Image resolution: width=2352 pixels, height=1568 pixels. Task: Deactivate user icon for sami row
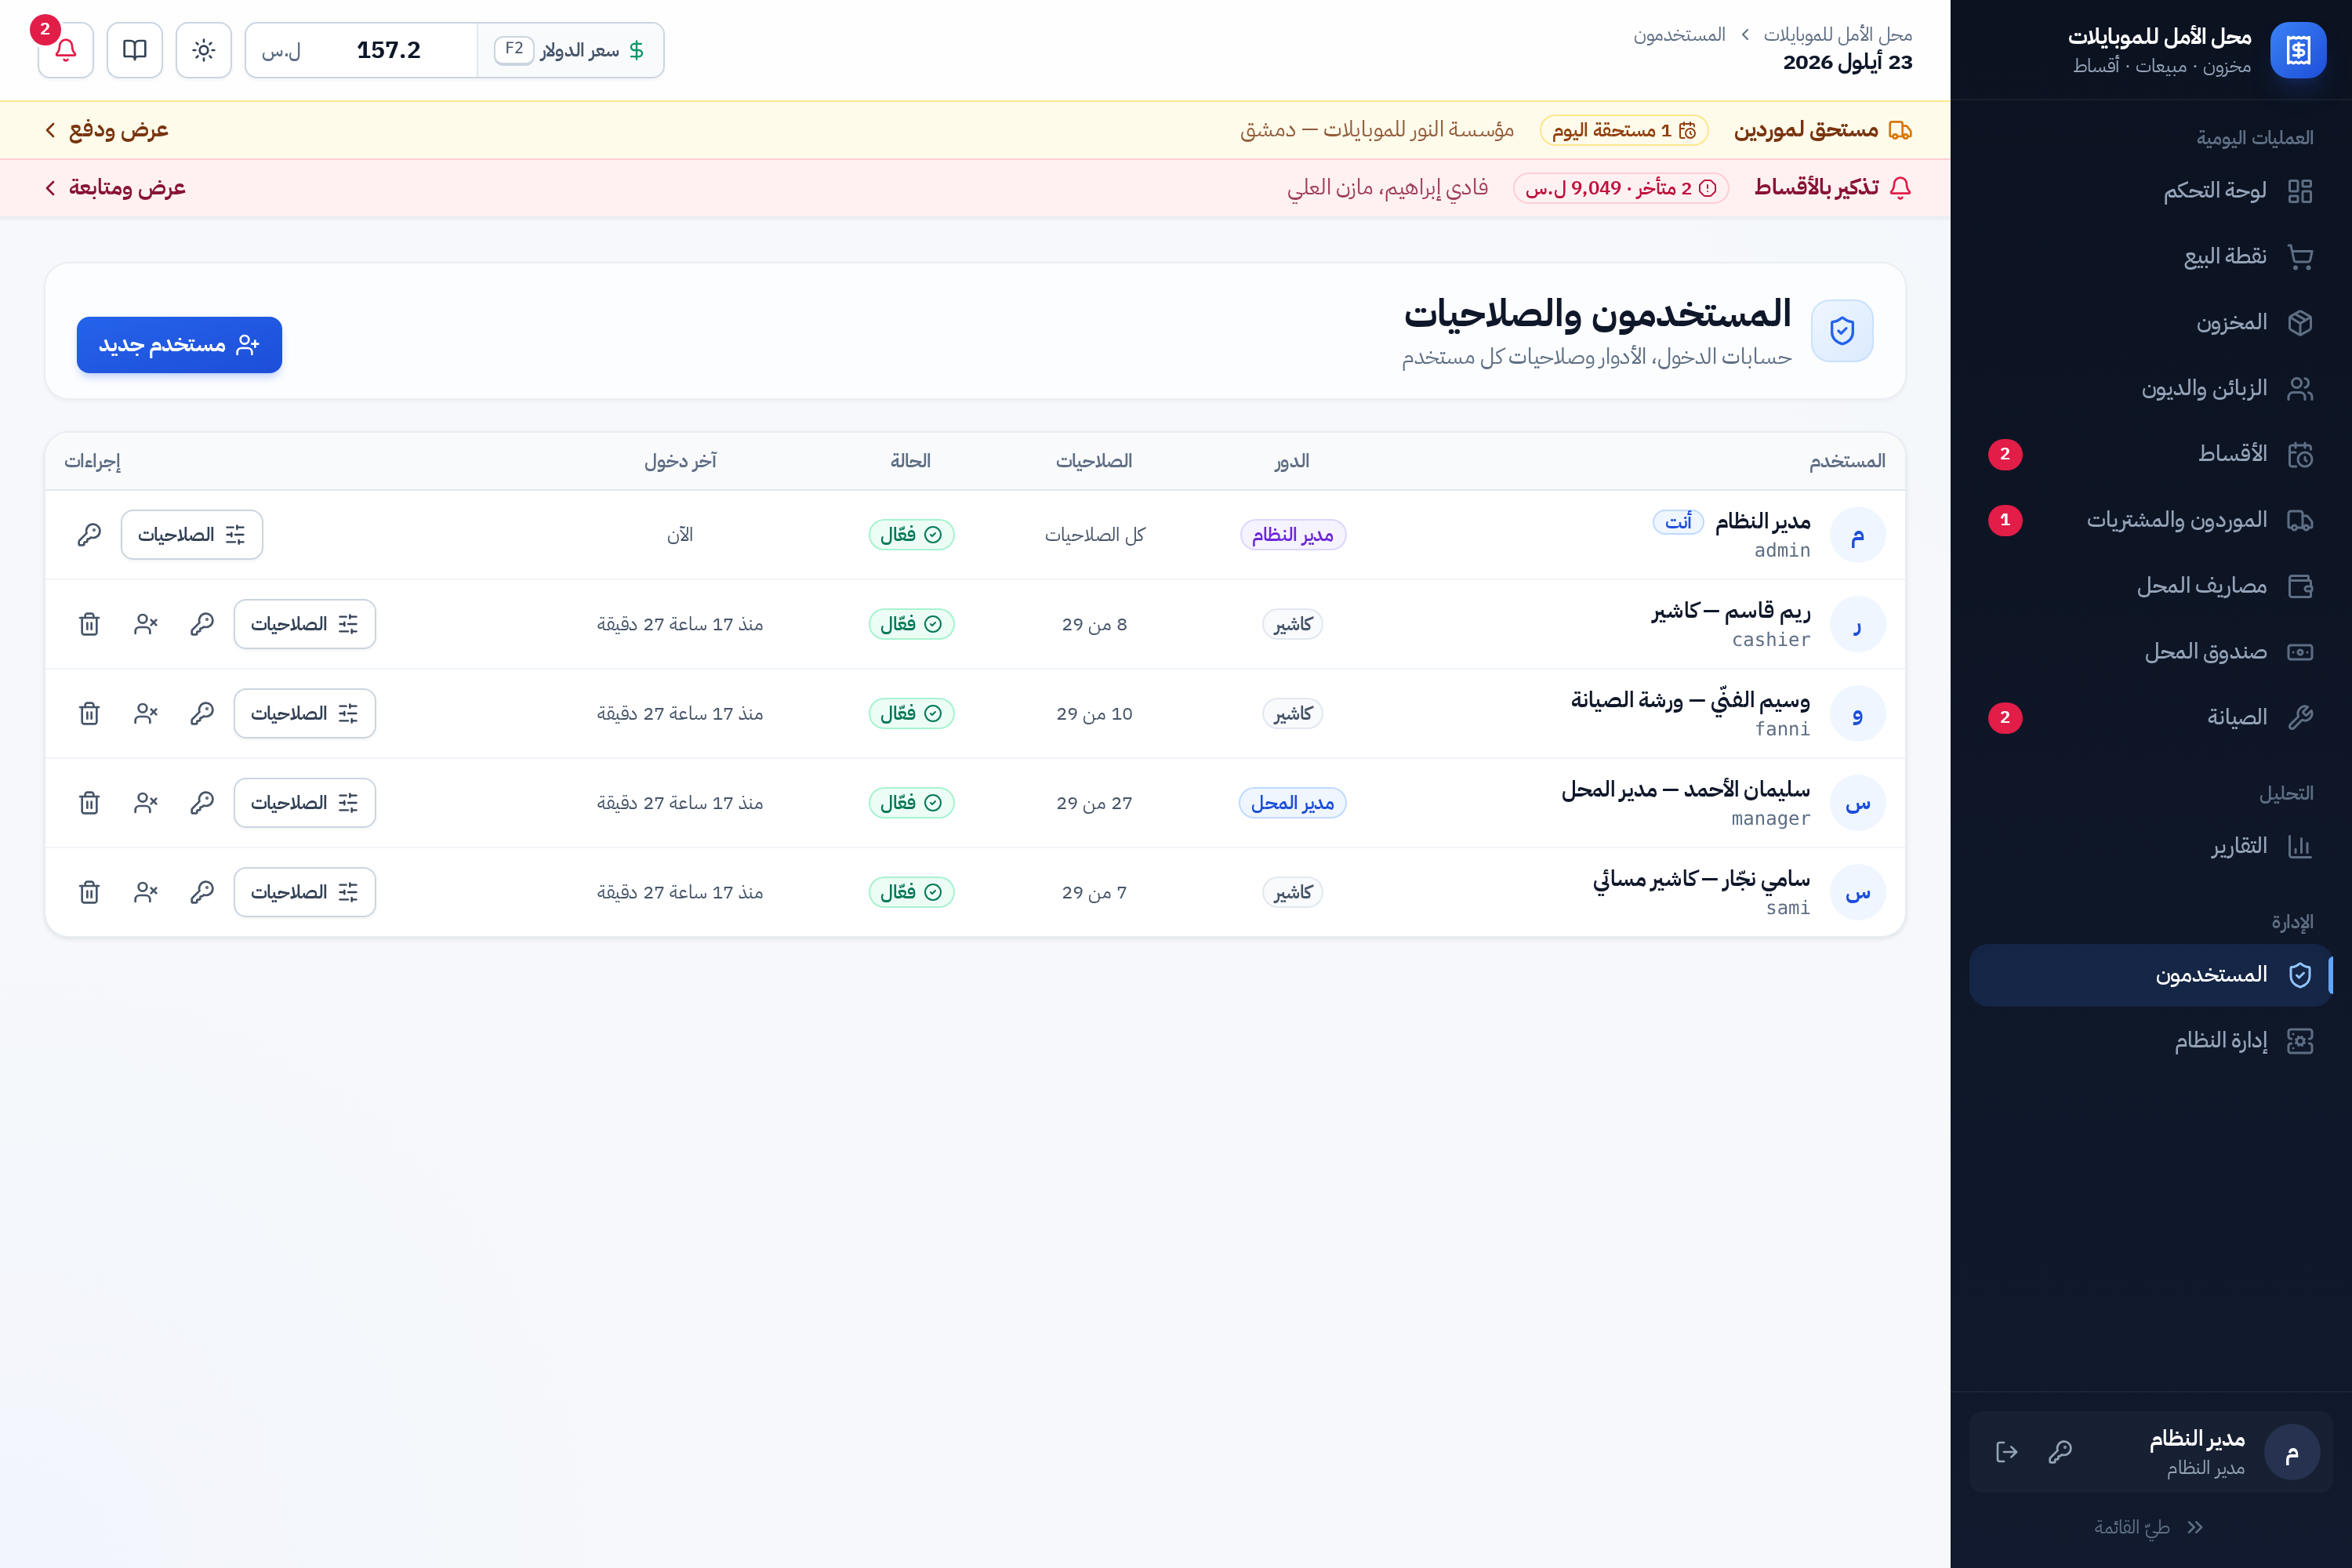coord(146,892)
